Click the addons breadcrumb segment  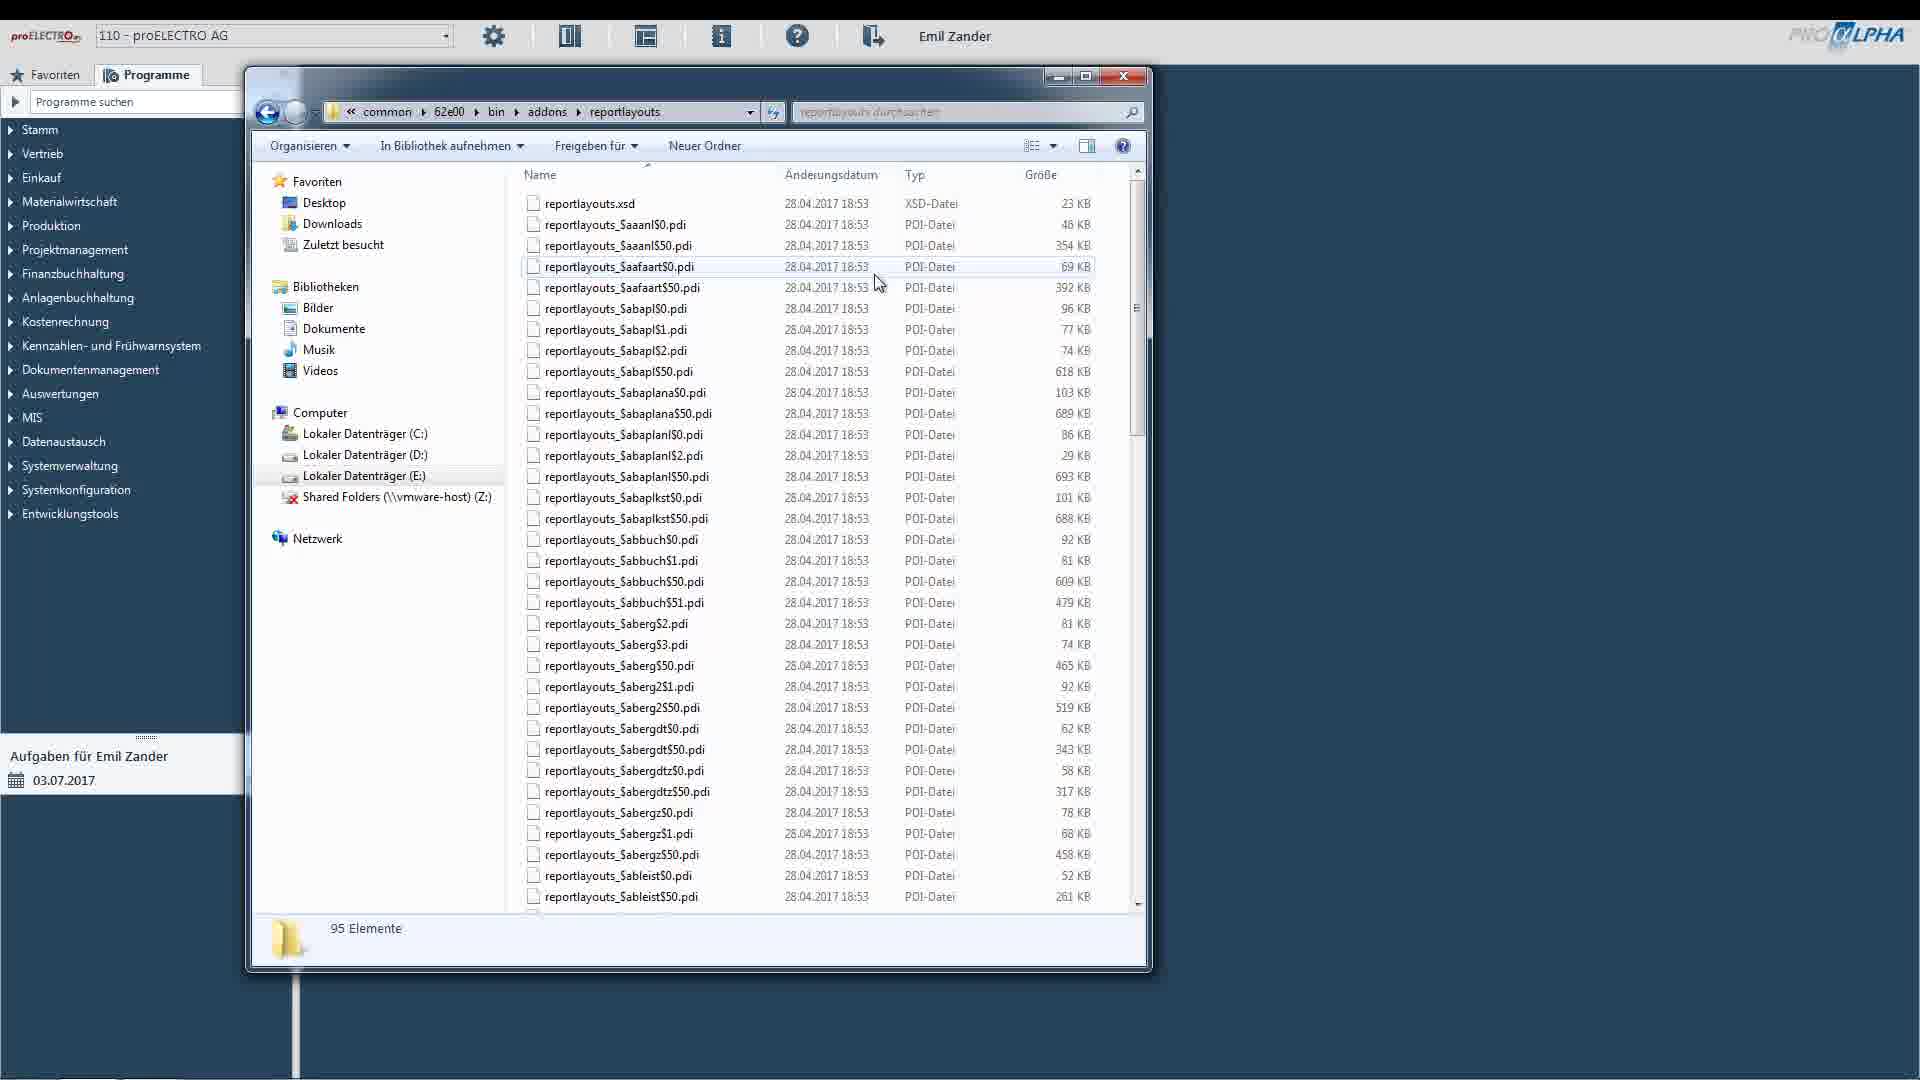click(x=547, y=112)
